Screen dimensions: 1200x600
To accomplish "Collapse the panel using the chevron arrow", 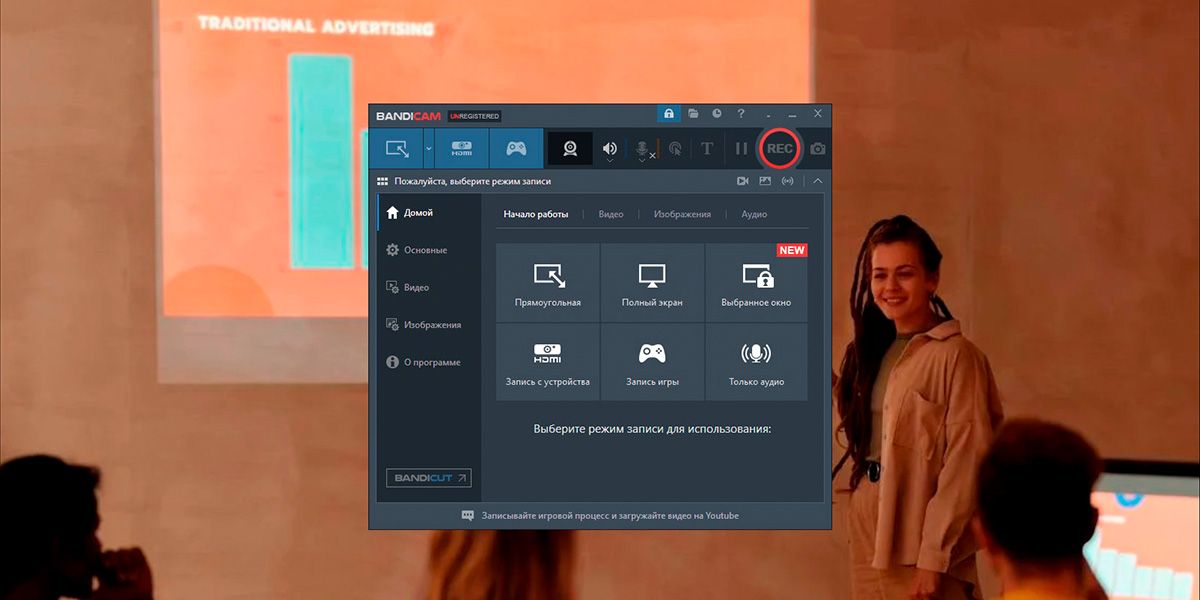I will (817, 181).
